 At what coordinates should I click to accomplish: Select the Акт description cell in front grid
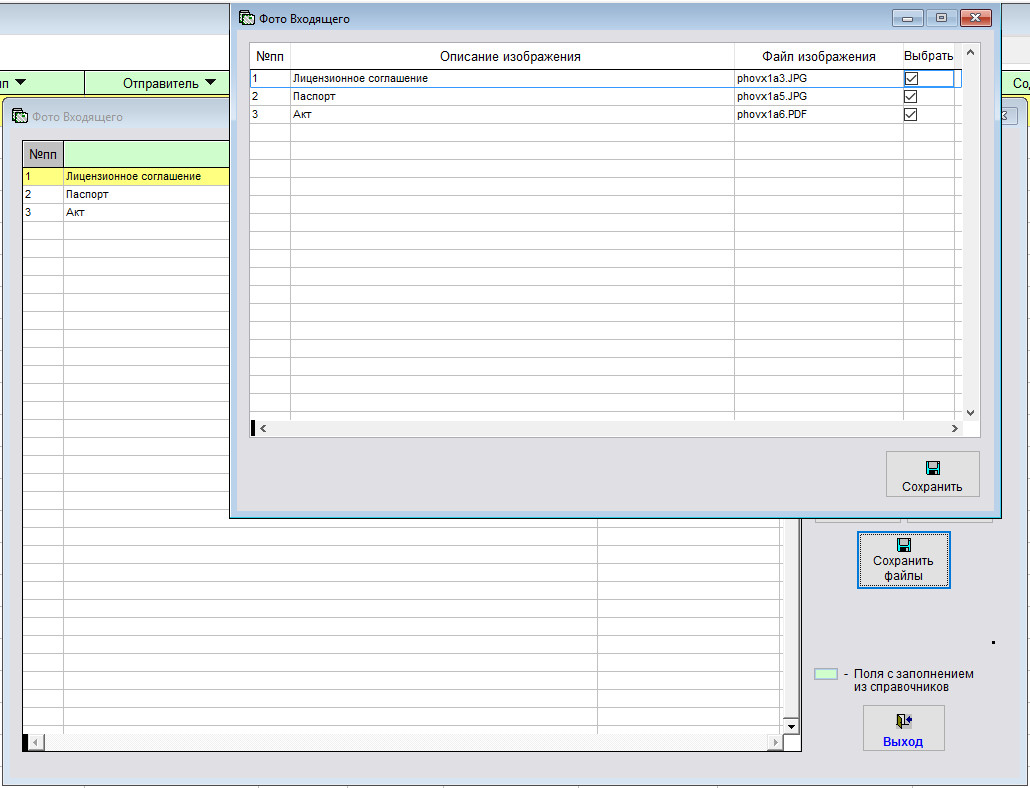click(x=510, y=115)
